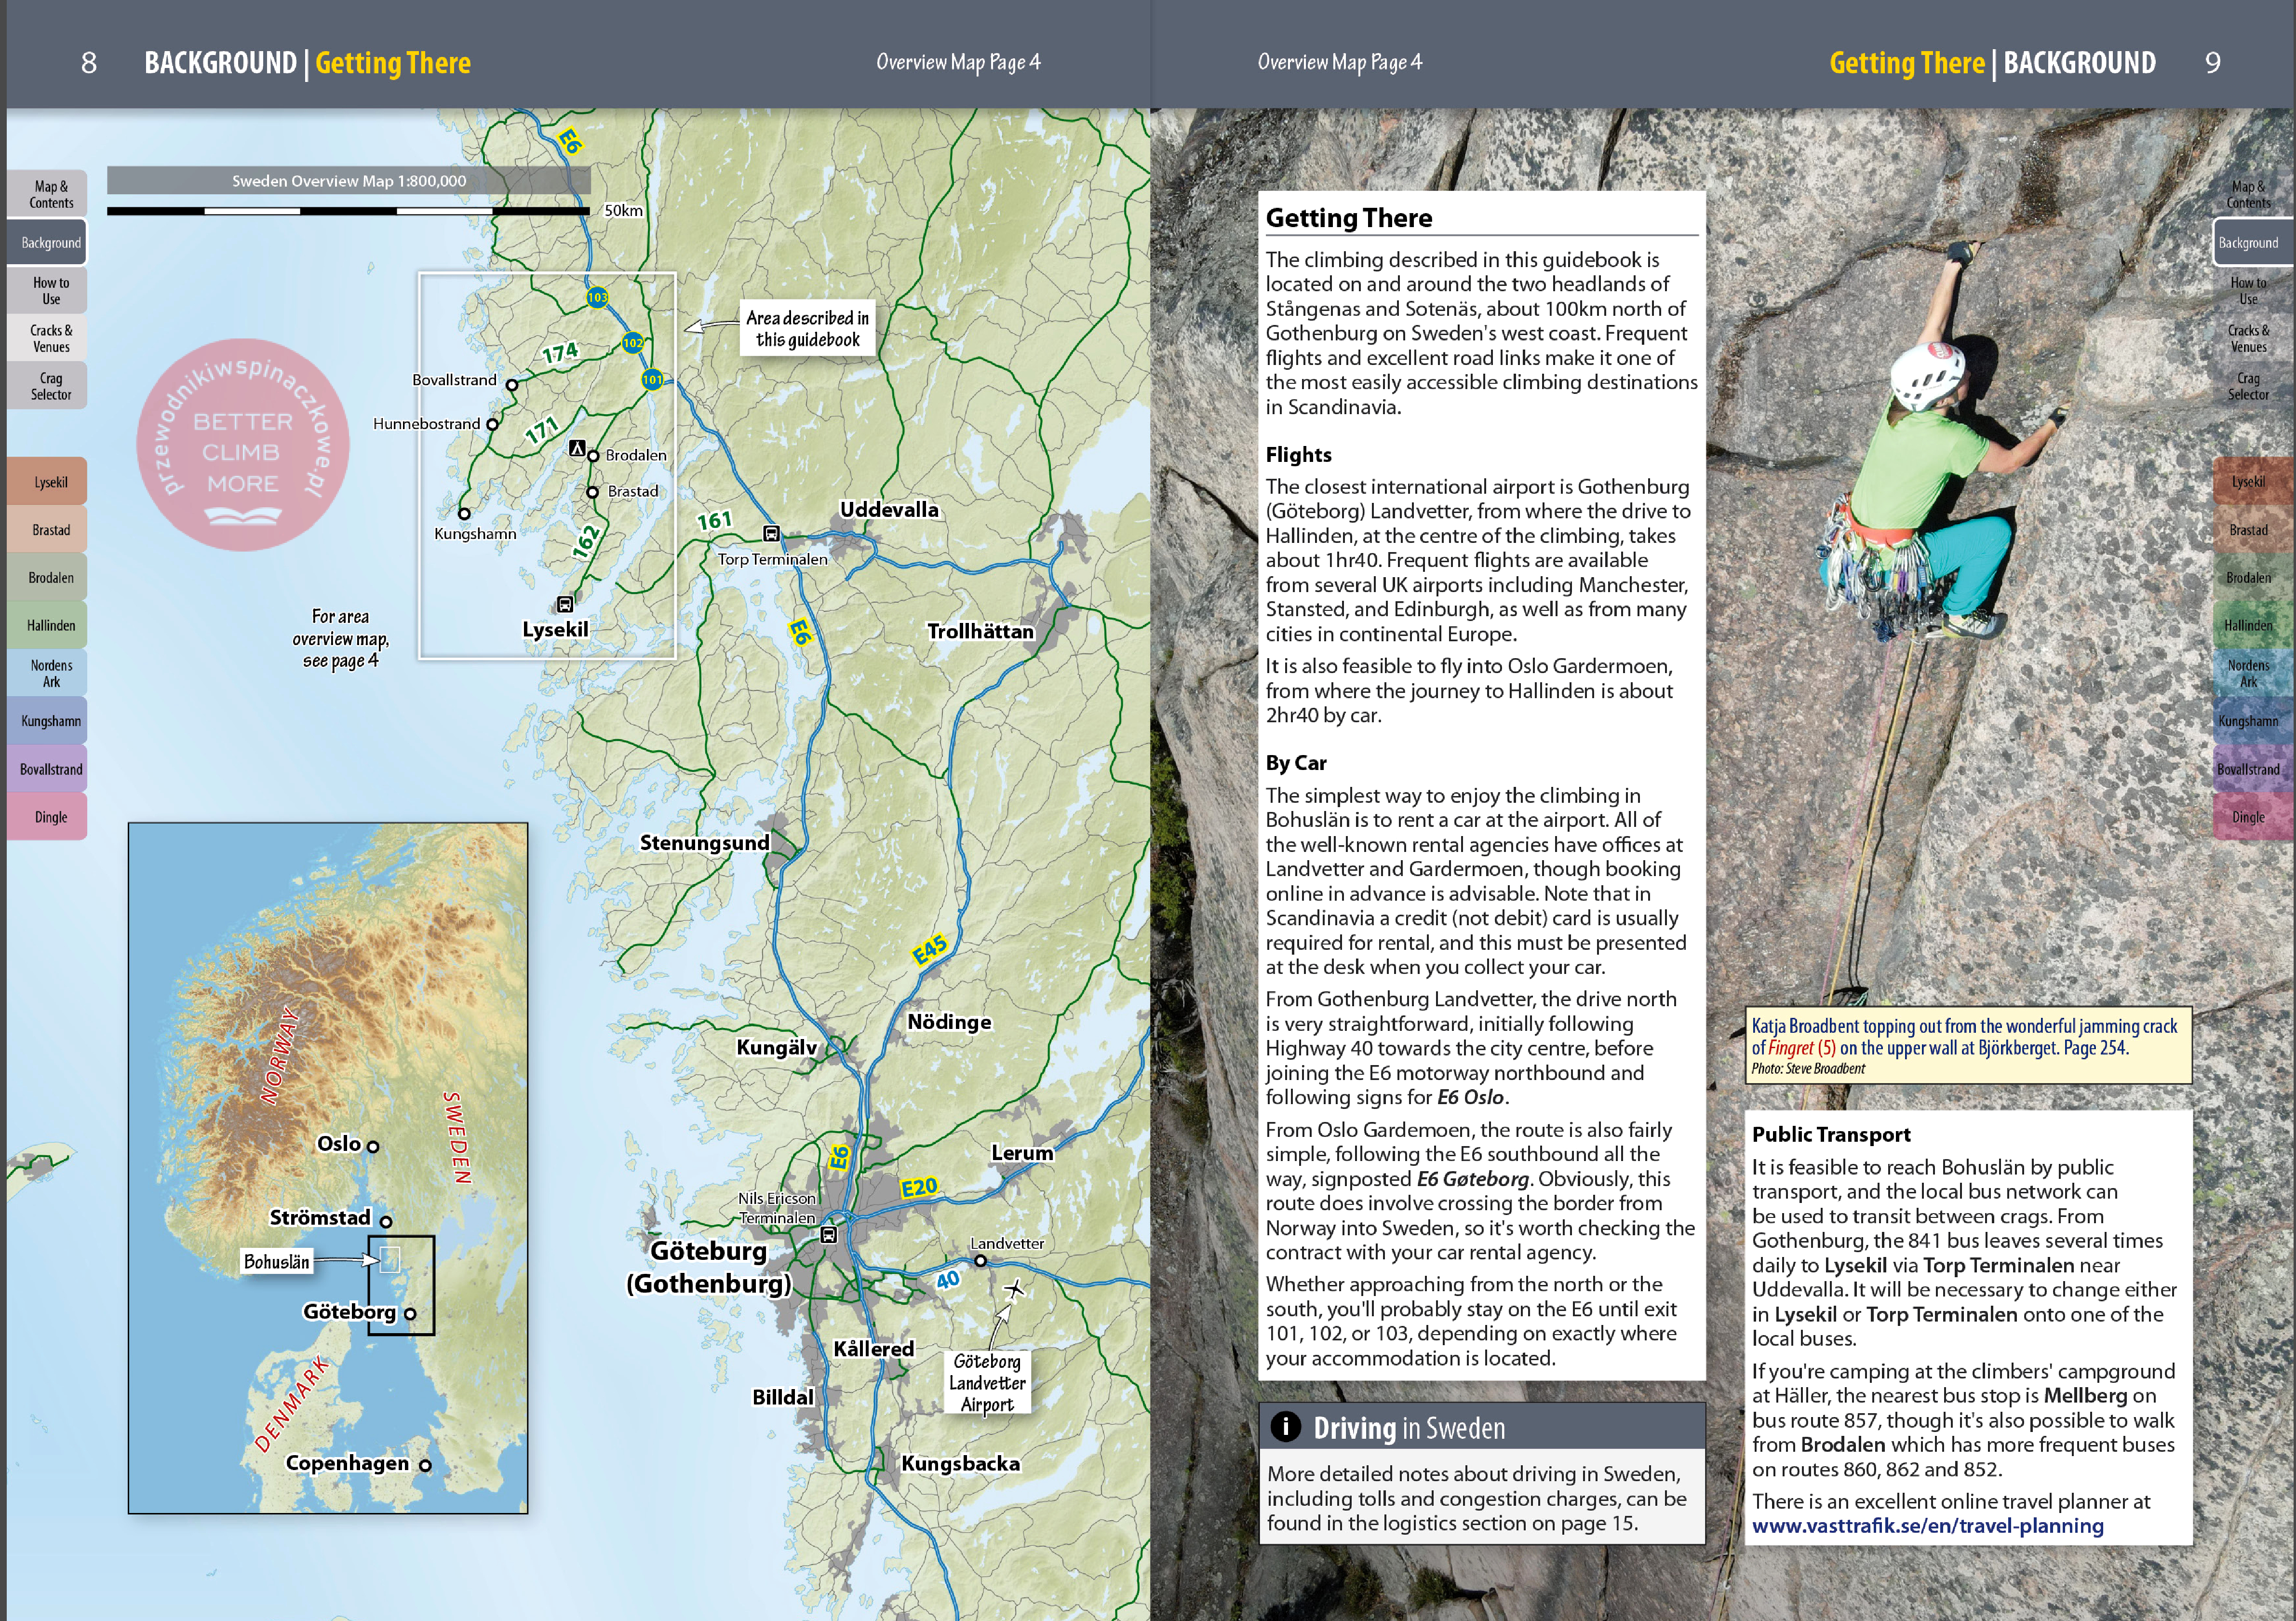
Task: Click the airplane icon at Landvetter Airport
Action: tap(1014, 1289)
